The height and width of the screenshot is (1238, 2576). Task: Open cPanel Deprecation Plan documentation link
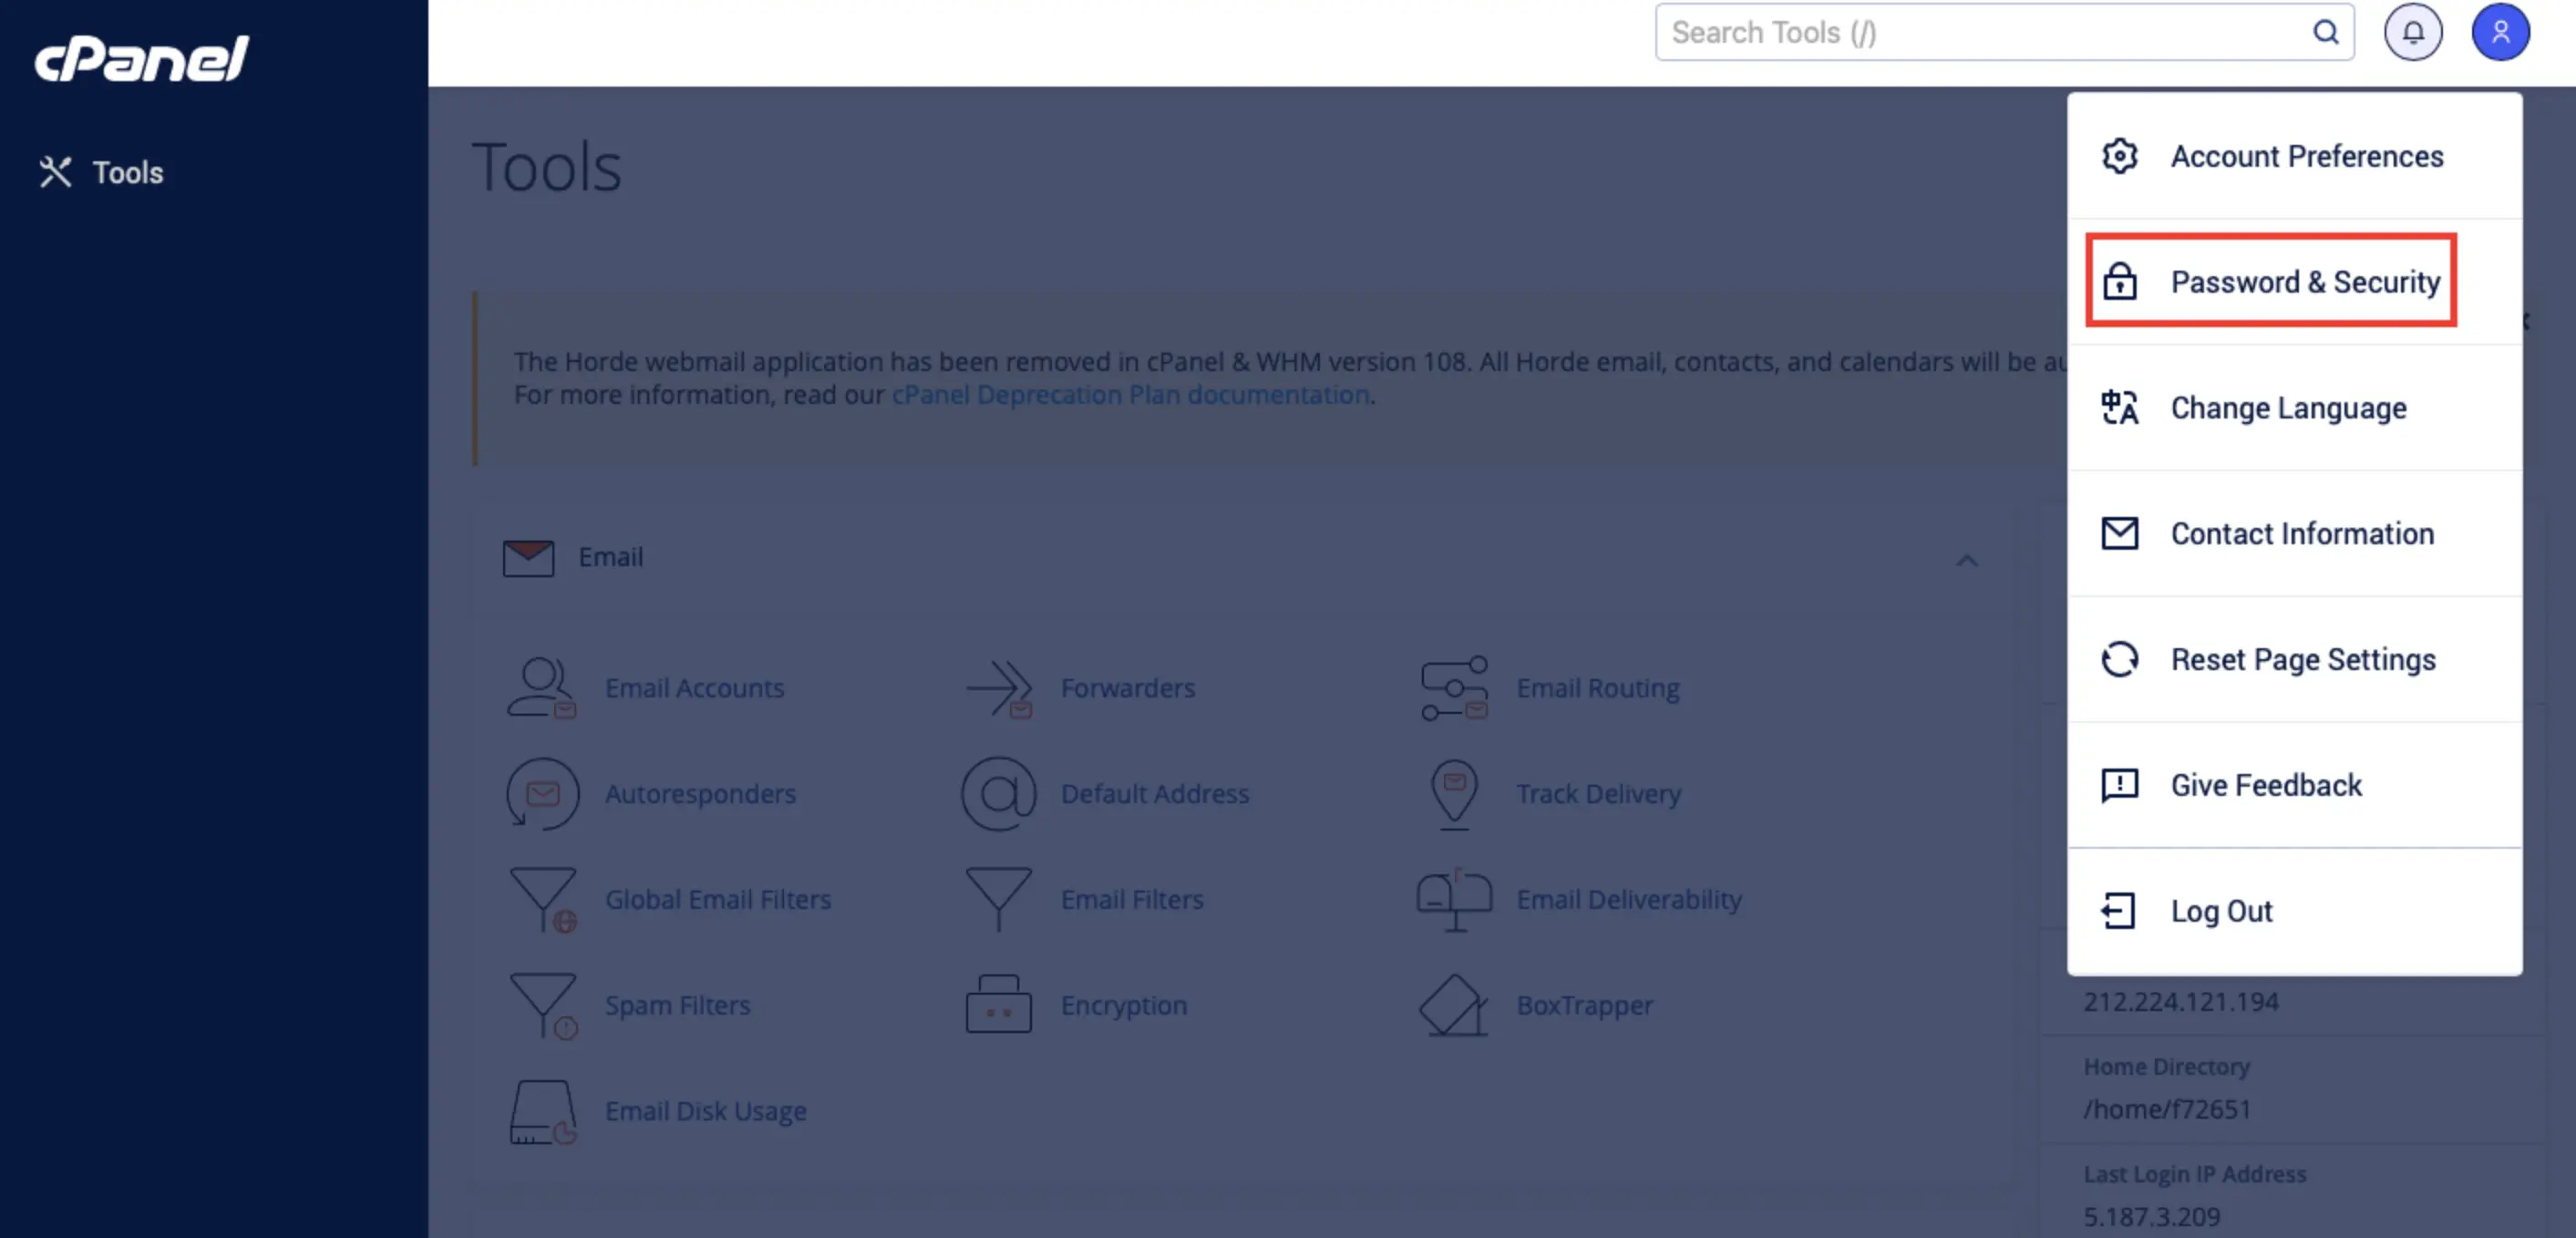pos(1130,395)
